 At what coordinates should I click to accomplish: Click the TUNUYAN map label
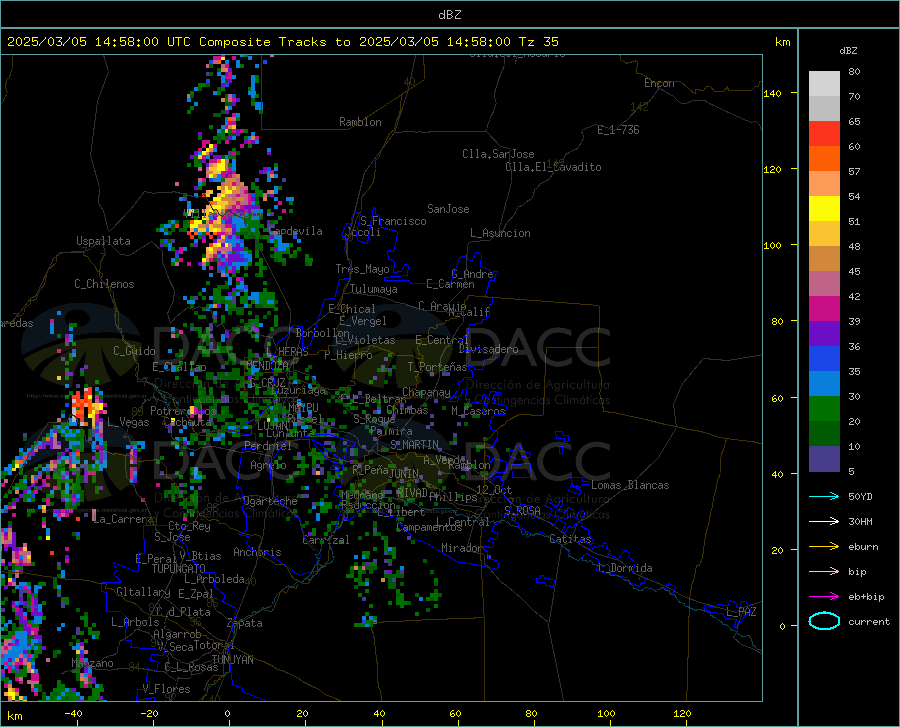tap(232, 660)
